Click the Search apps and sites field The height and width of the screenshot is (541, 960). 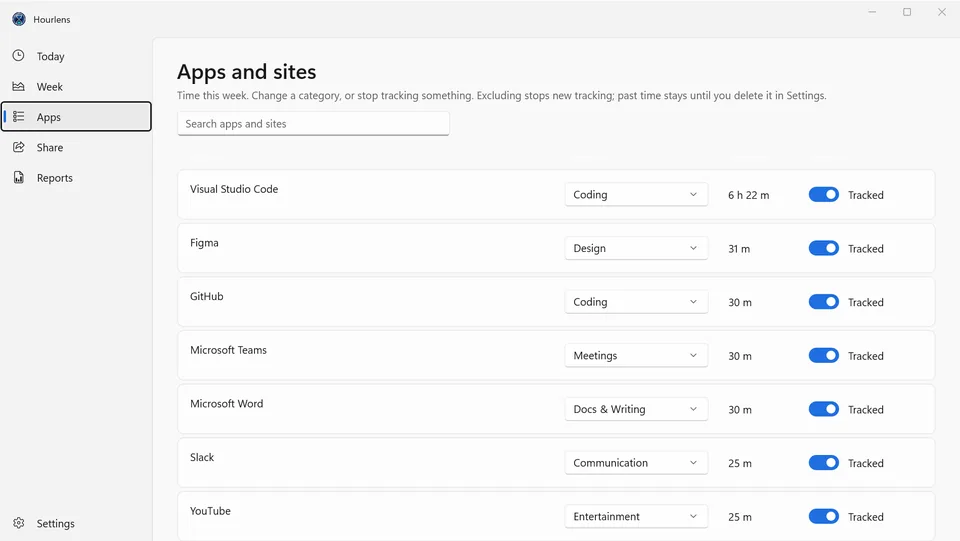pyautogui.click(x=313, y=124)
